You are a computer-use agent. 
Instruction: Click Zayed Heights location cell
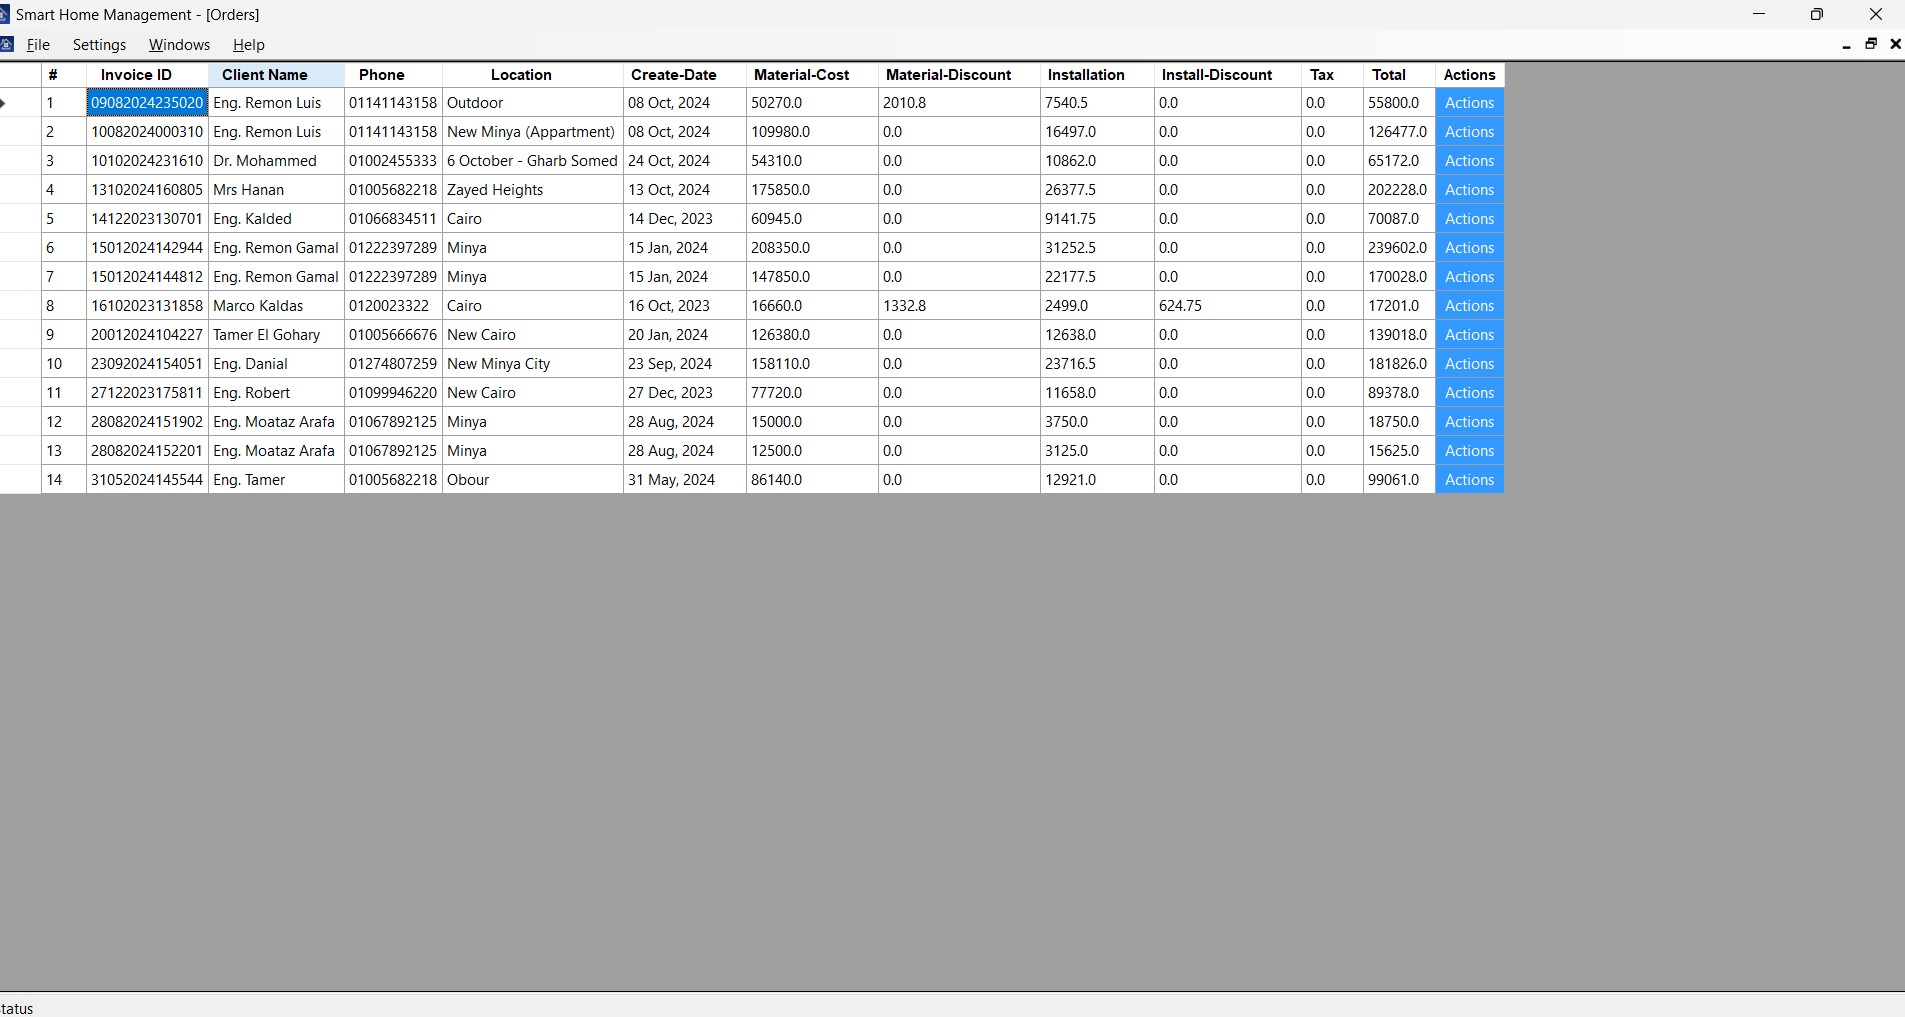coord(532,190)
